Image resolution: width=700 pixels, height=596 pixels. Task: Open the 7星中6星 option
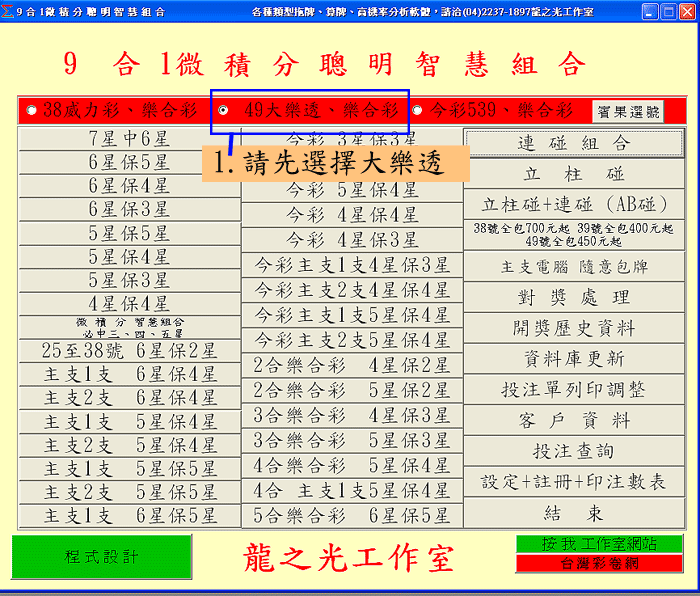129,139
